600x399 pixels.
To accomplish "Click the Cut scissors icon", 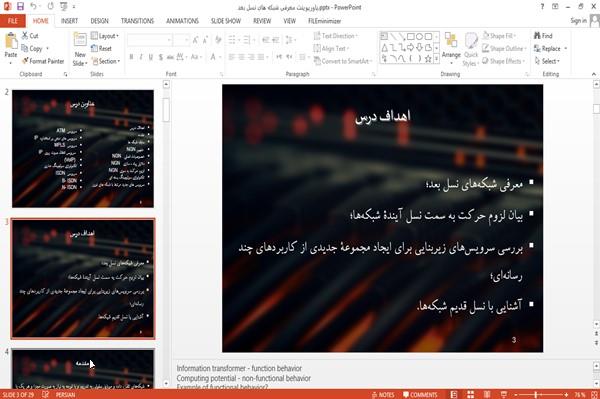I will coord(25,36).
